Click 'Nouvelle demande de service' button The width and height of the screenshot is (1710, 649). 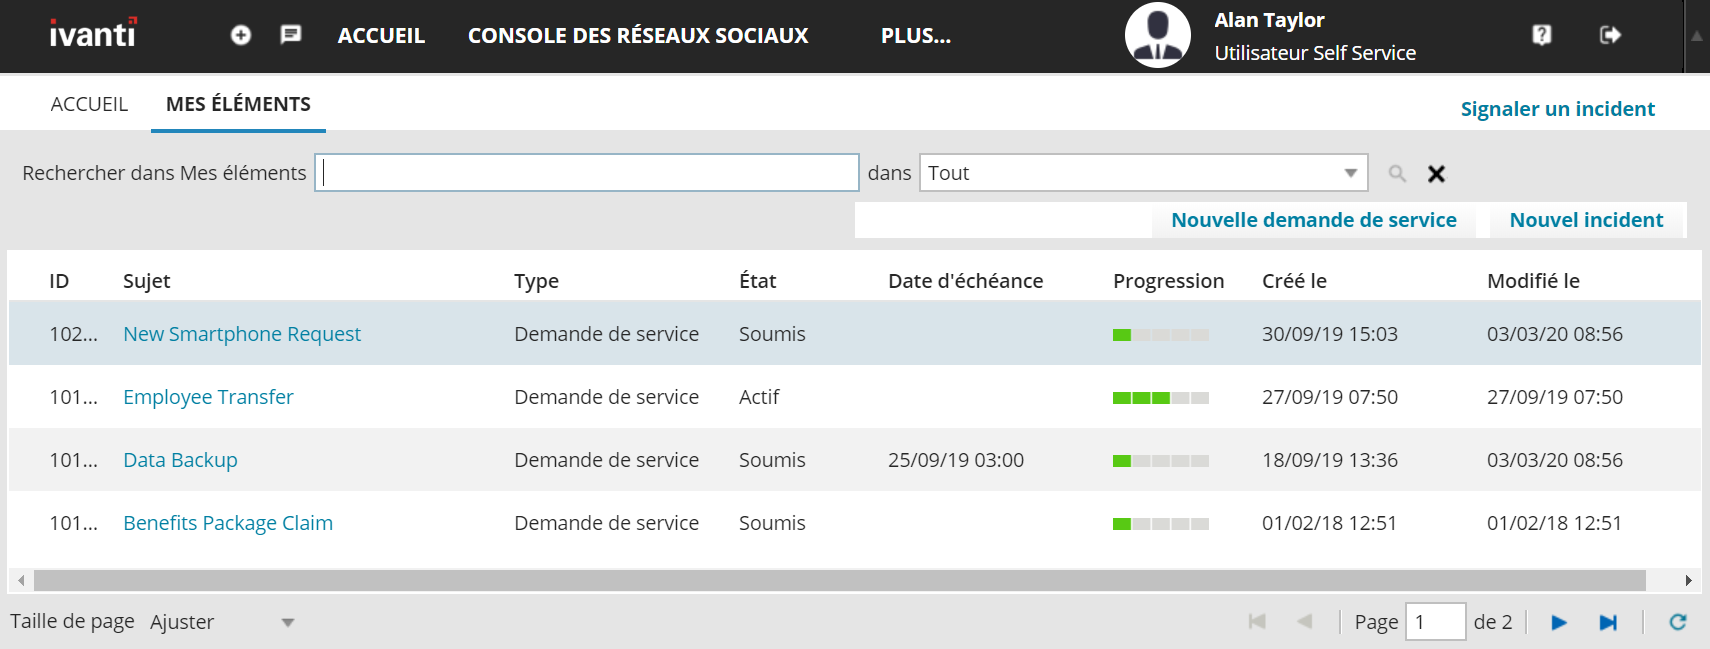tap(1313, 220)
